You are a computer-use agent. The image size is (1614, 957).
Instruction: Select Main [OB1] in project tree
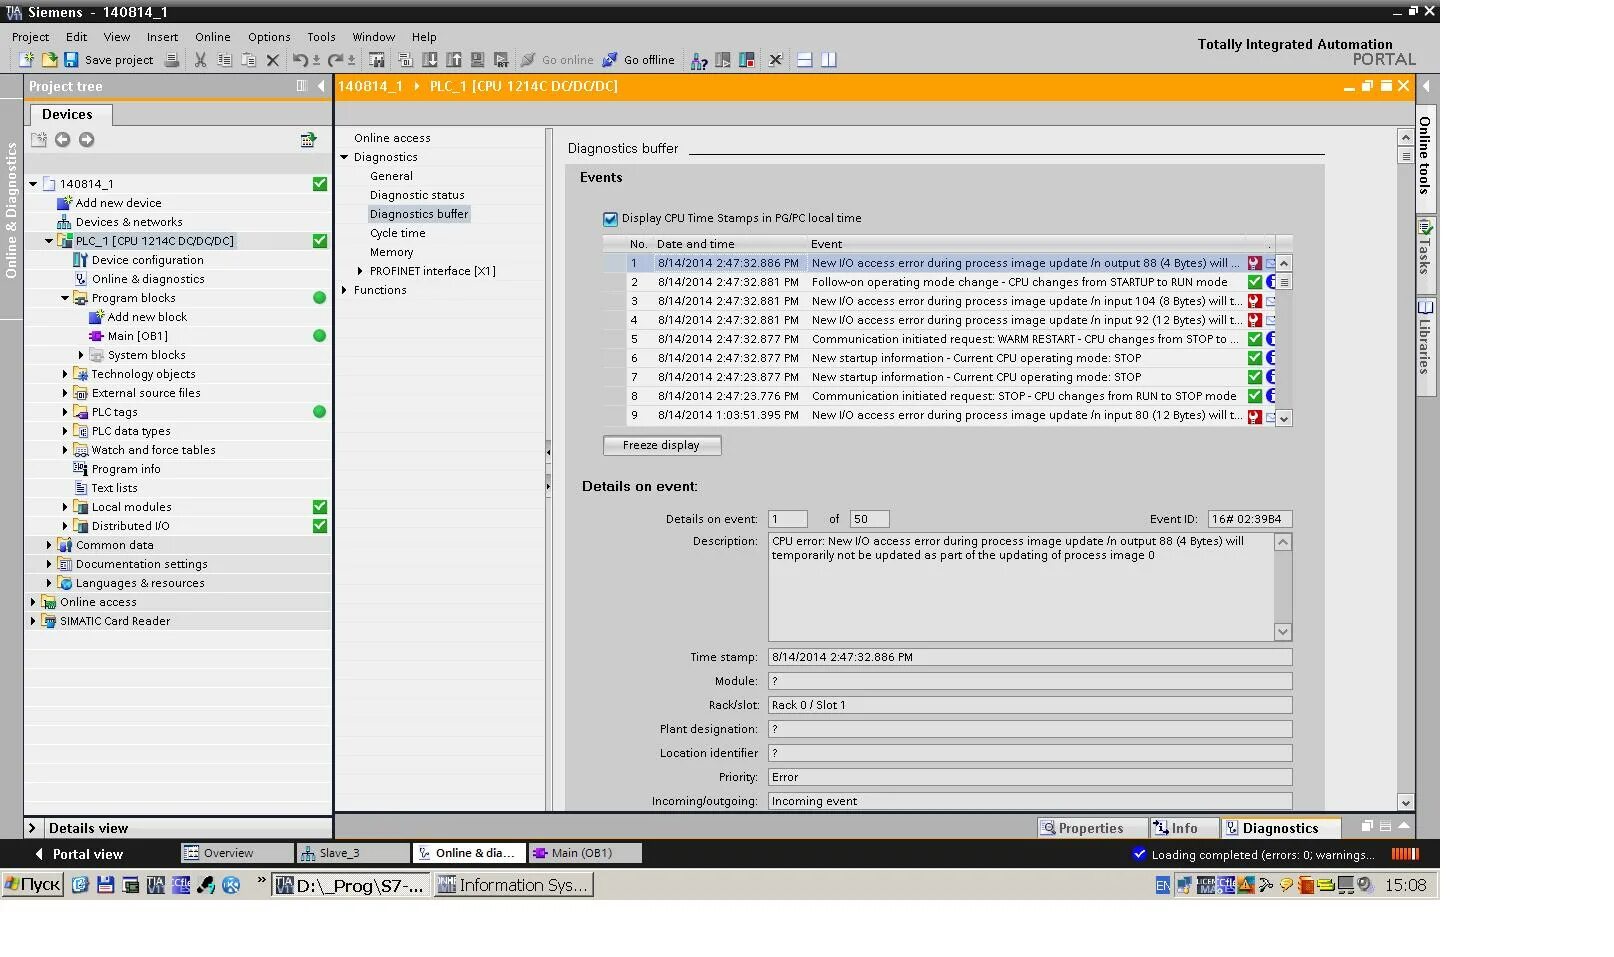137,336
